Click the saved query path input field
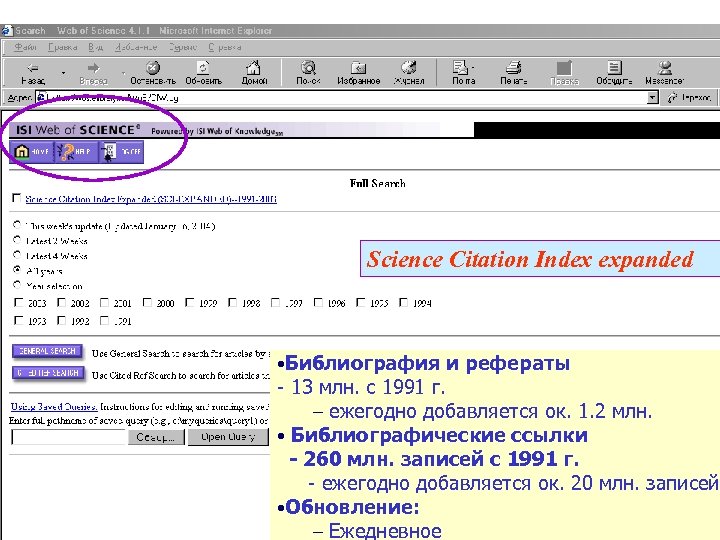 click(68, 437)
